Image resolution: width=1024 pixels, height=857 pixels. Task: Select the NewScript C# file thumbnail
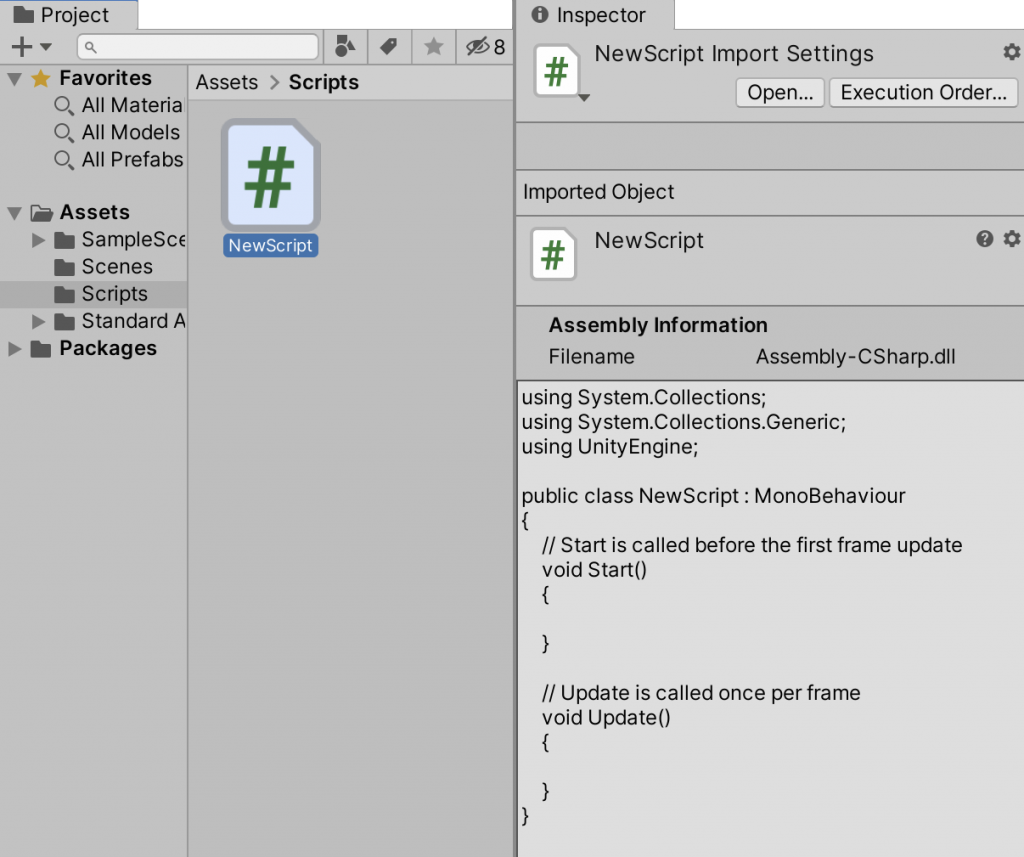point(270,177)
